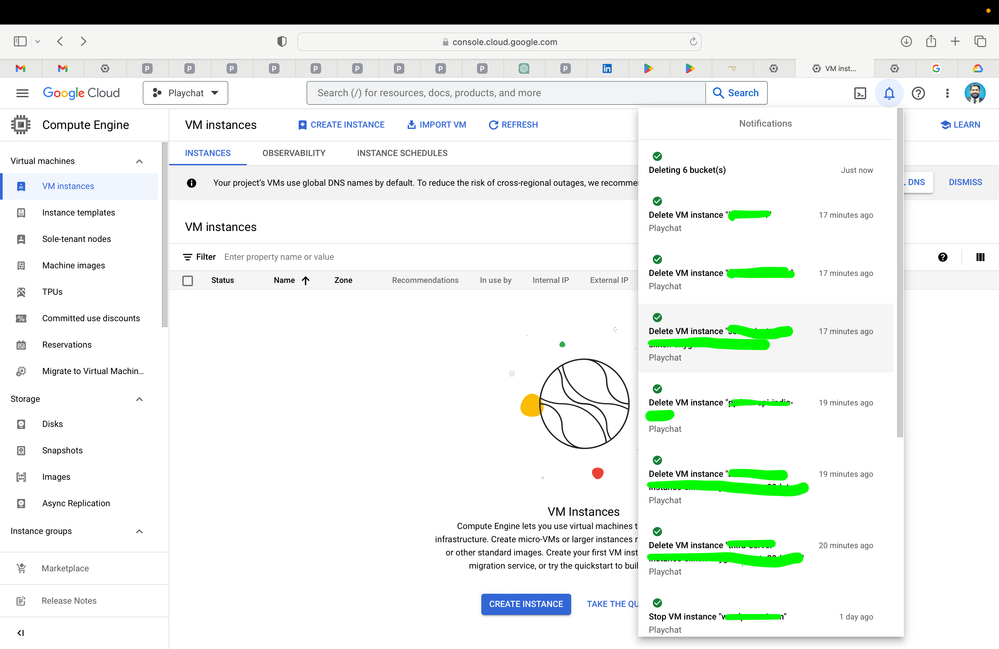Go back in browser history

60,41
